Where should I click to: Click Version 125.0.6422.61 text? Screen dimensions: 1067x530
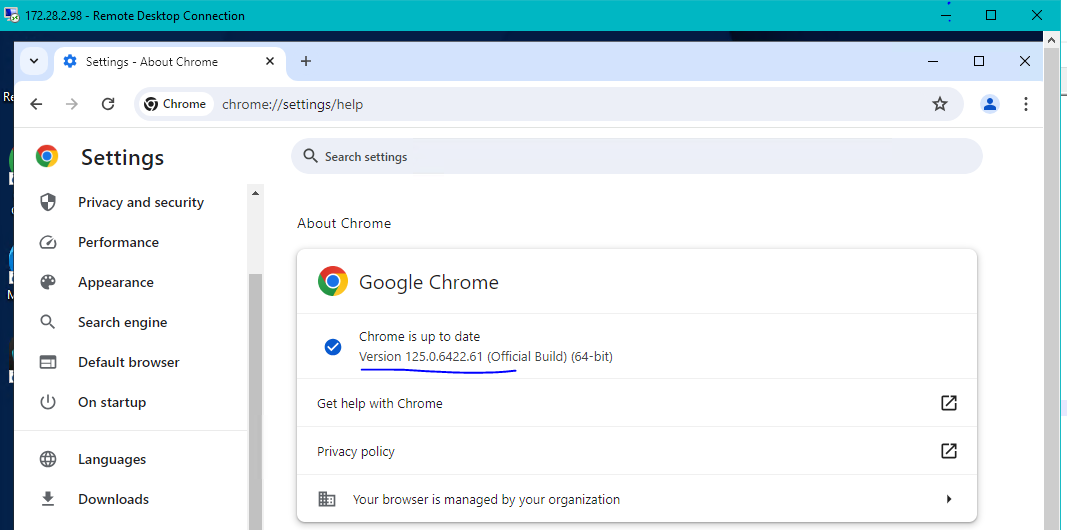pos(421,357)
